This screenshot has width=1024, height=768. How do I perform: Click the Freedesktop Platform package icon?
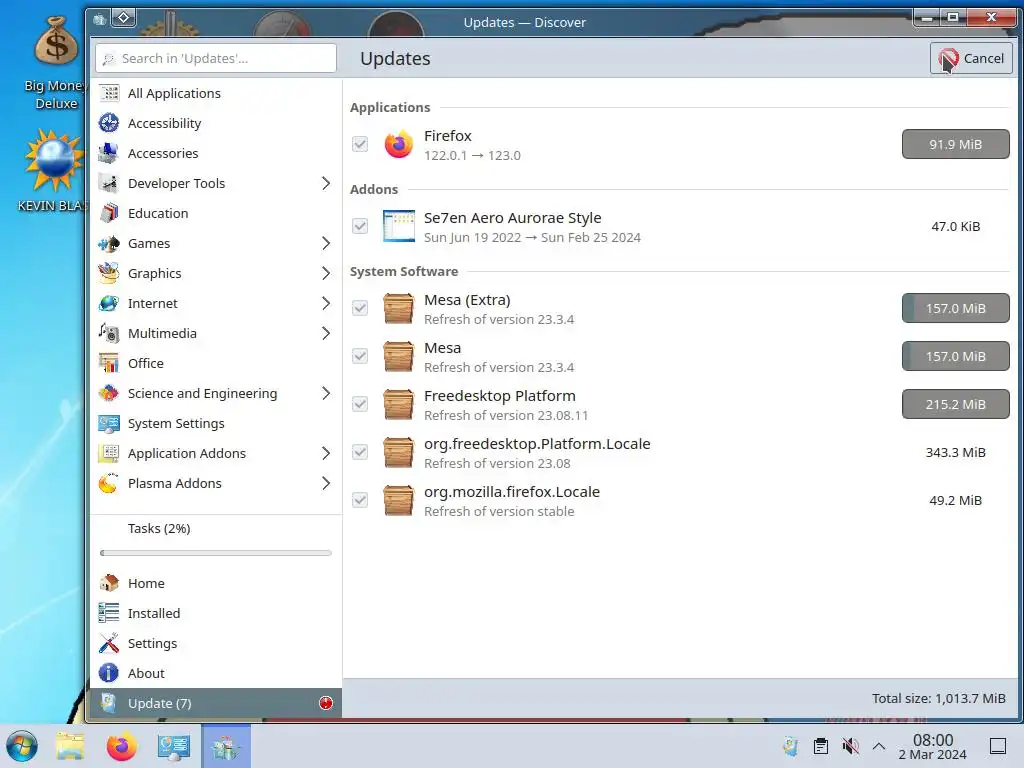398,404
